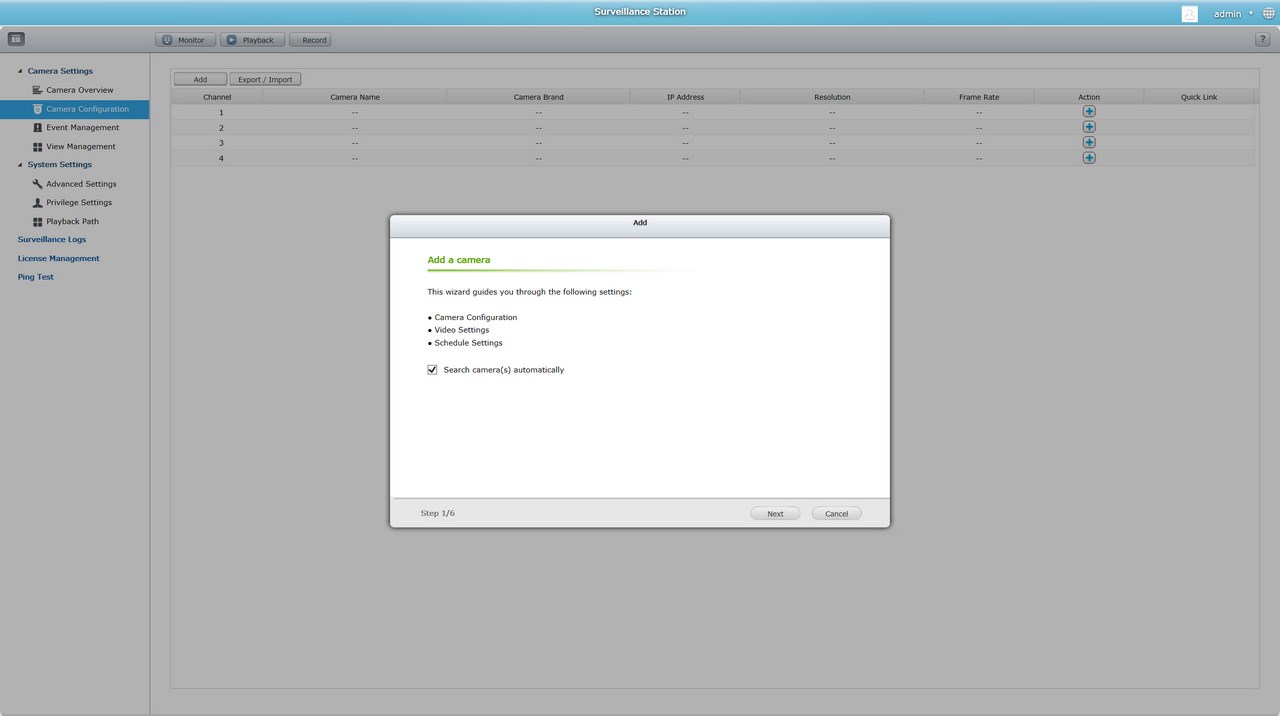This screenshot has height=716, width=1280.
Task: Collapse the System Settings tree group
Action: pyautogui.click(x=20, y=164)
